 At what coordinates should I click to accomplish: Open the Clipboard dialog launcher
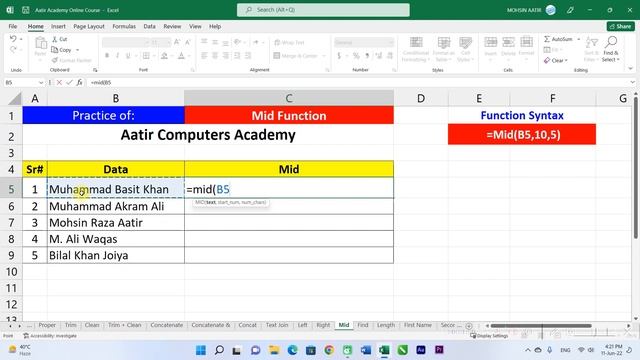click(95, 70)
